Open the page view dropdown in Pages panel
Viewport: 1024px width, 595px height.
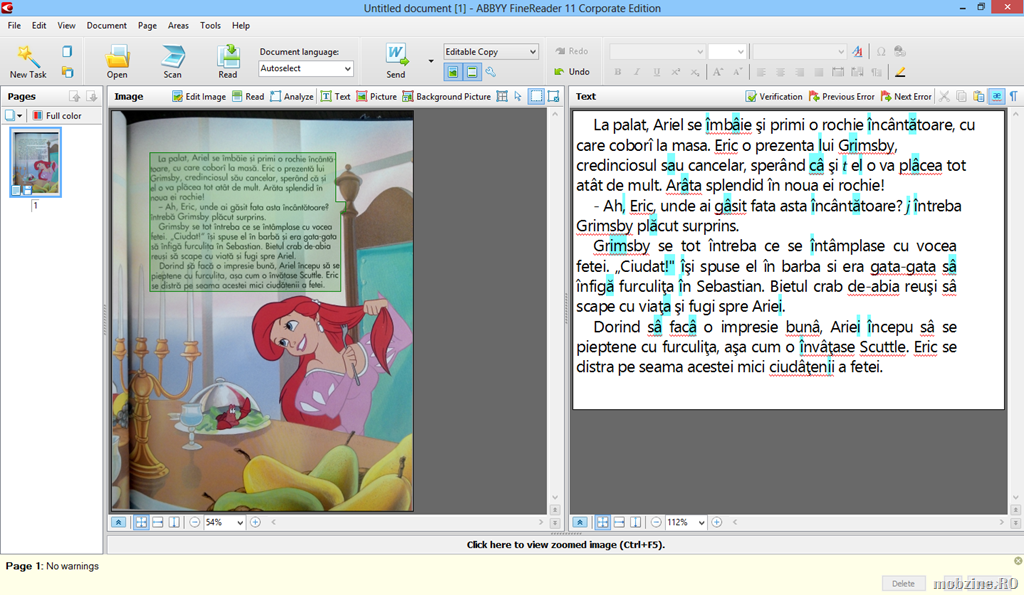coord(14,116)
